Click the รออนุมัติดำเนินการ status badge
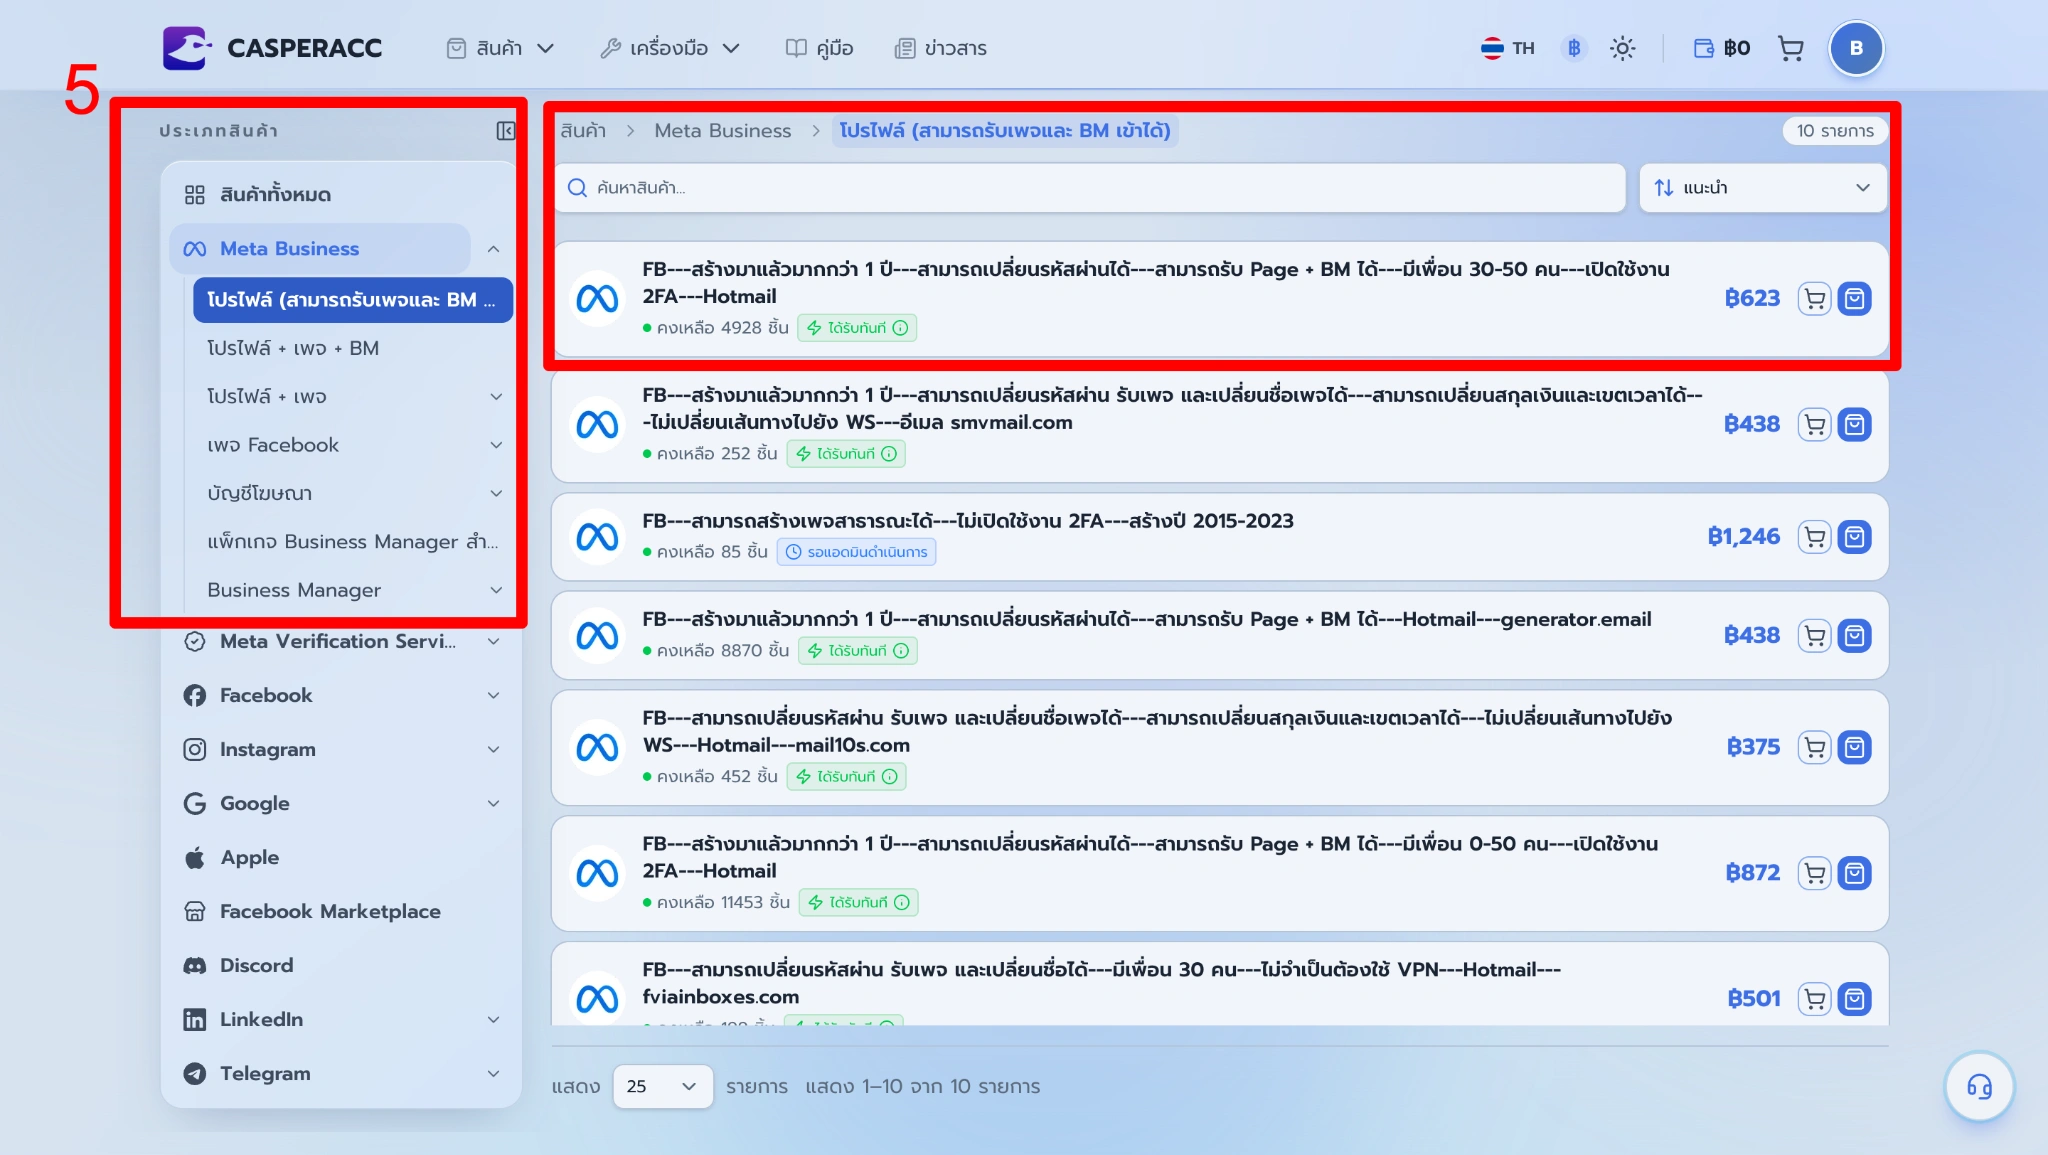Image resolution: width=2048 pixels, height=1155 pixels. (x=856, y=552)
